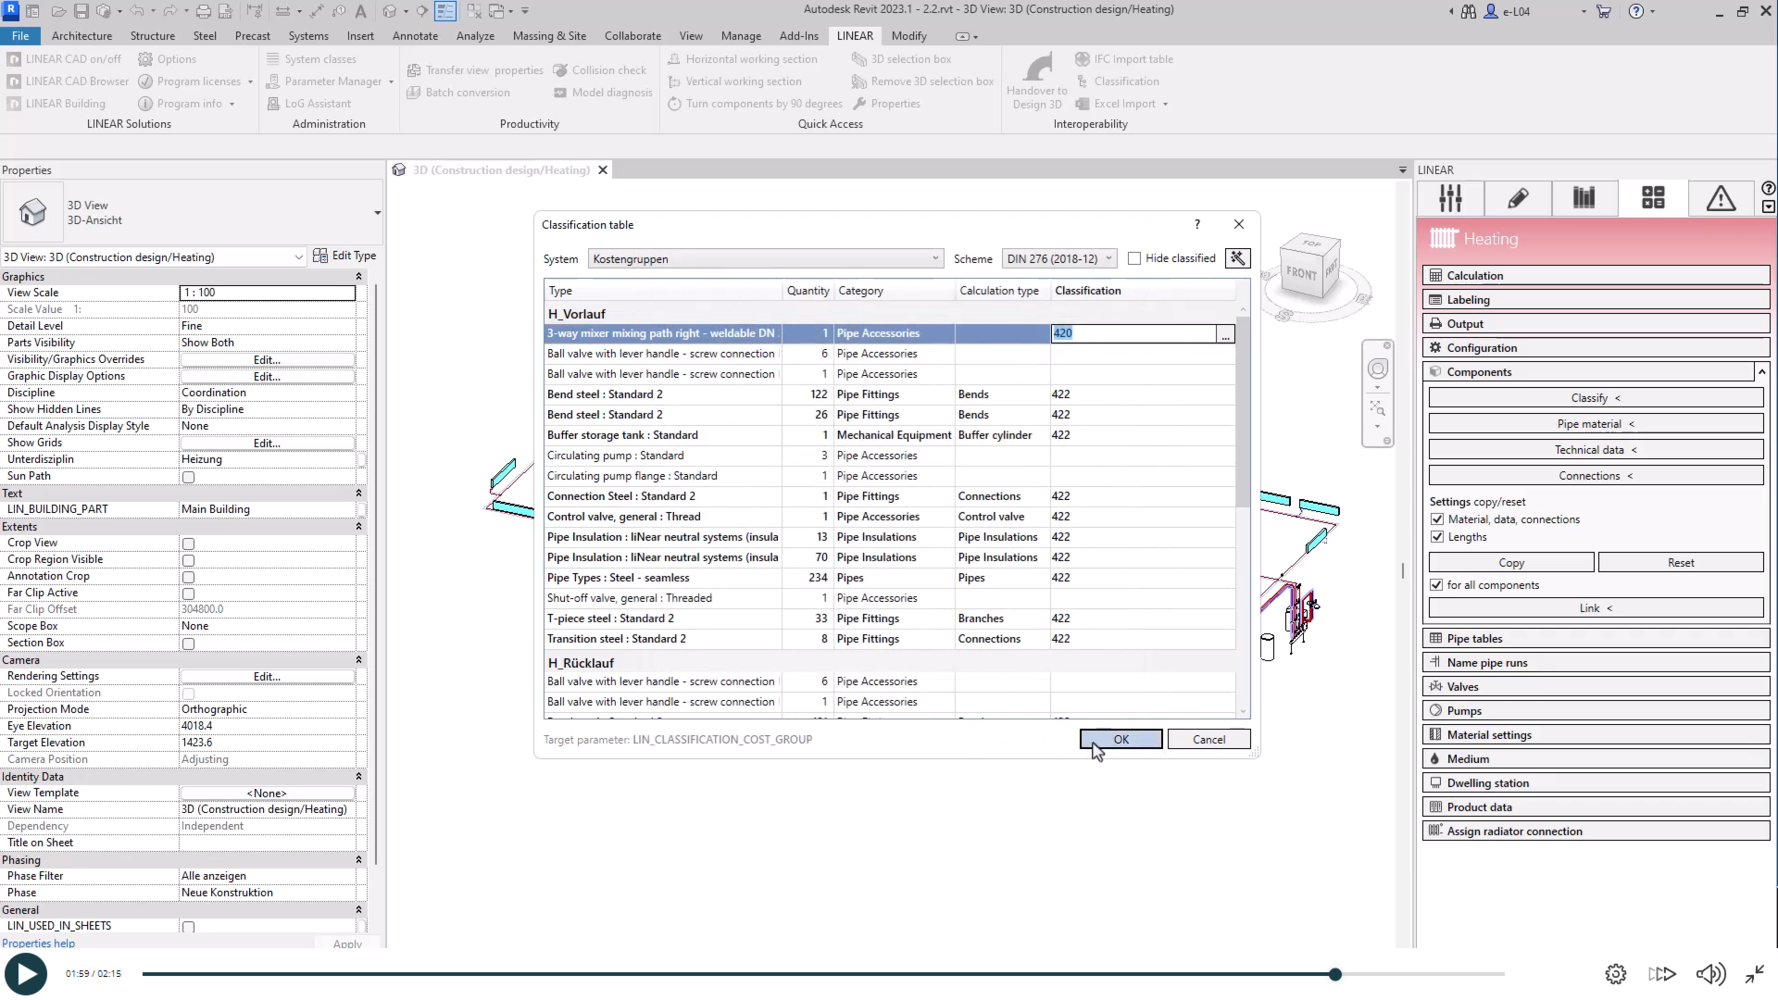The height and width of the screenshot is (1000, 1778).
Task: Open the Annotate ribbon tab
Action: [415, 36]
